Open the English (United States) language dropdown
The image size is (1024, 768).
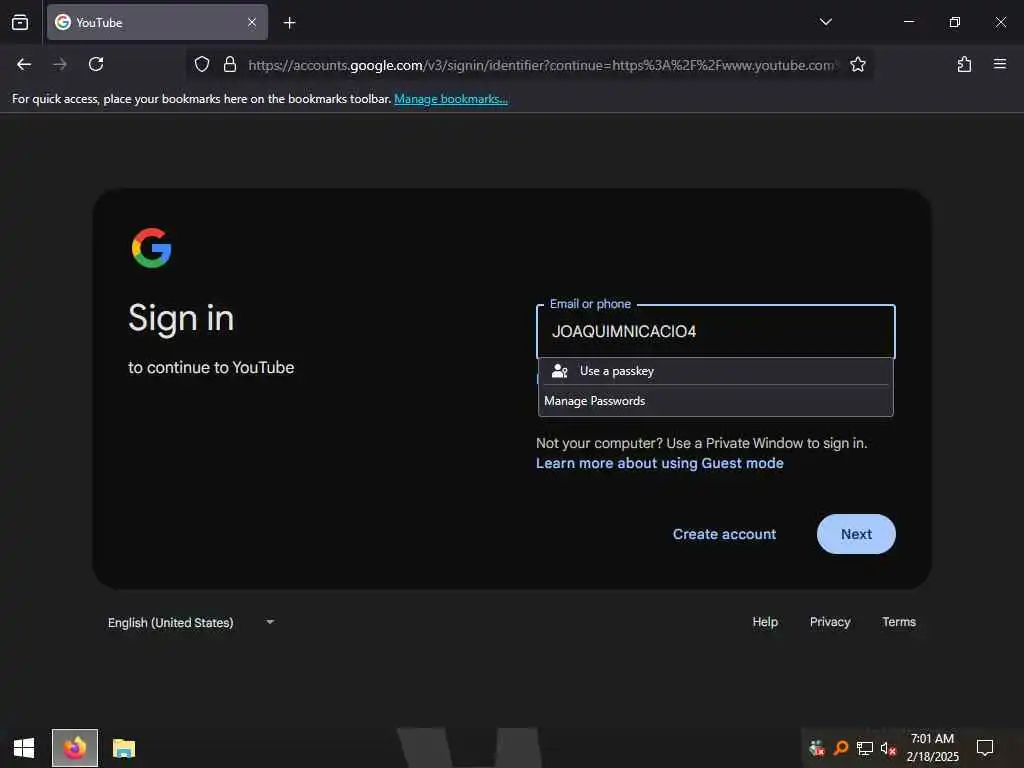tap(191, 622)
